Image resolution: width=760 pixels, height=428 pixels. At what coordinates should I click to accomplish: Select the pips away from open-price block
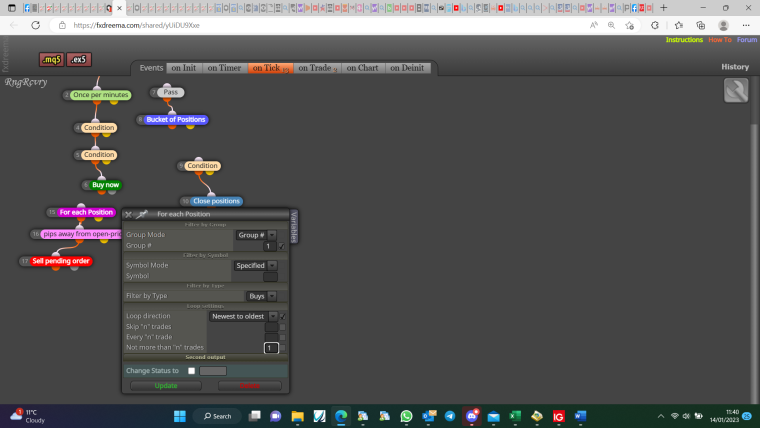click(81, 234)
